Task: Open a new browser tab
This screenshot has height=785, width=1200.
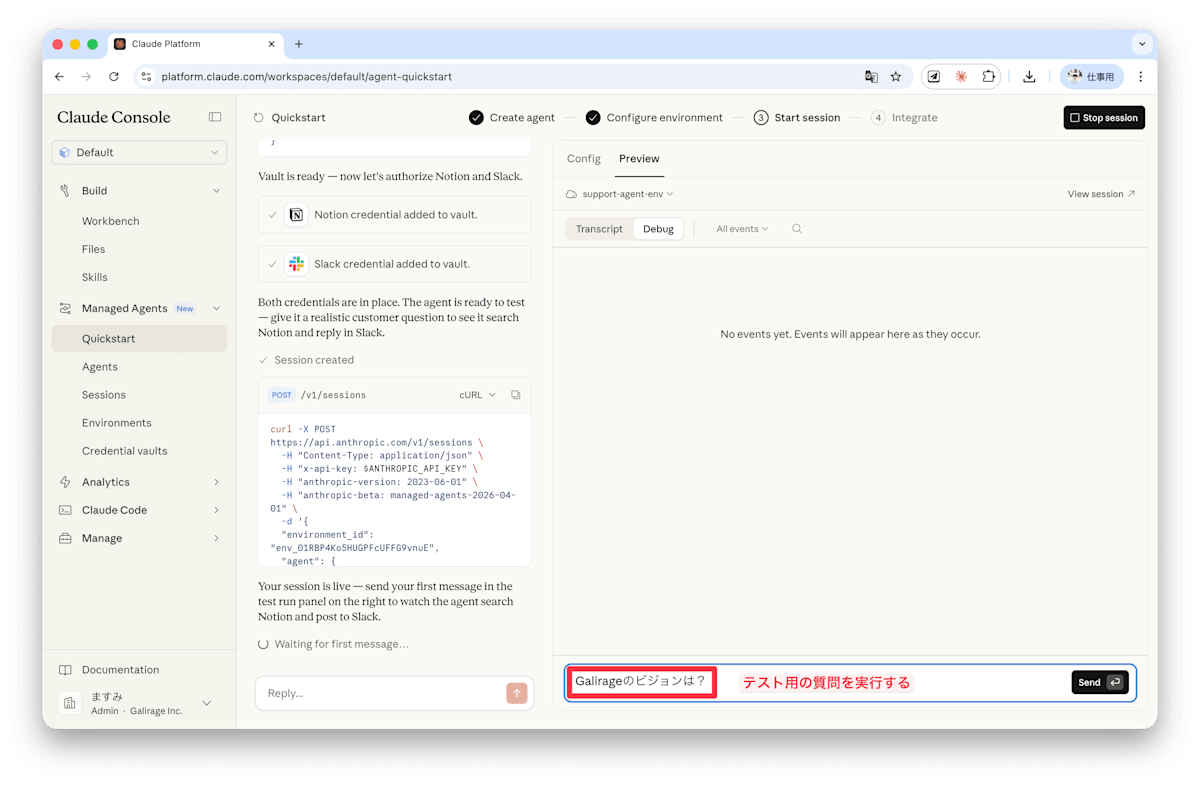Action: (299, 44)
